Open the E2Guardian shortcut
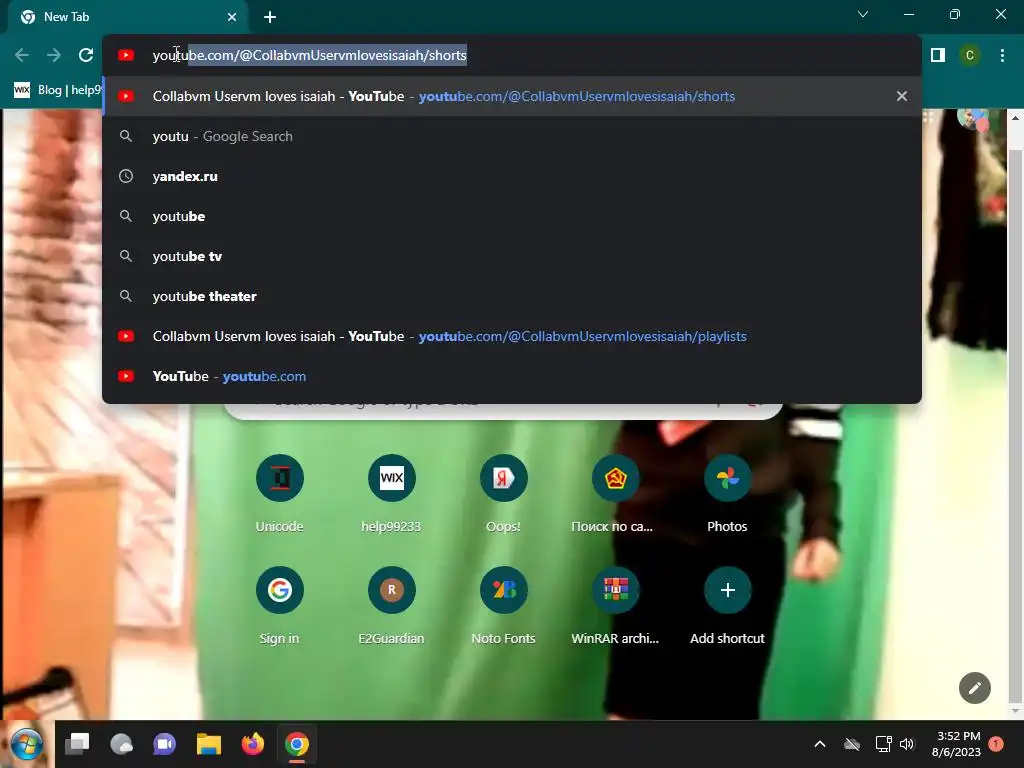 click(x=391, y=607)
